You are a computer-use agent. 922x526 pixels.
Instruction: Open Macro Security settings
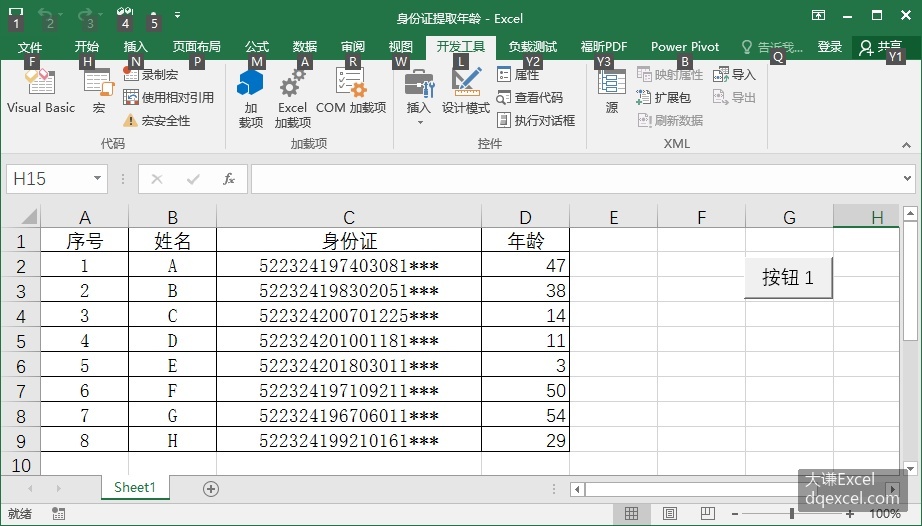point(156,120)
